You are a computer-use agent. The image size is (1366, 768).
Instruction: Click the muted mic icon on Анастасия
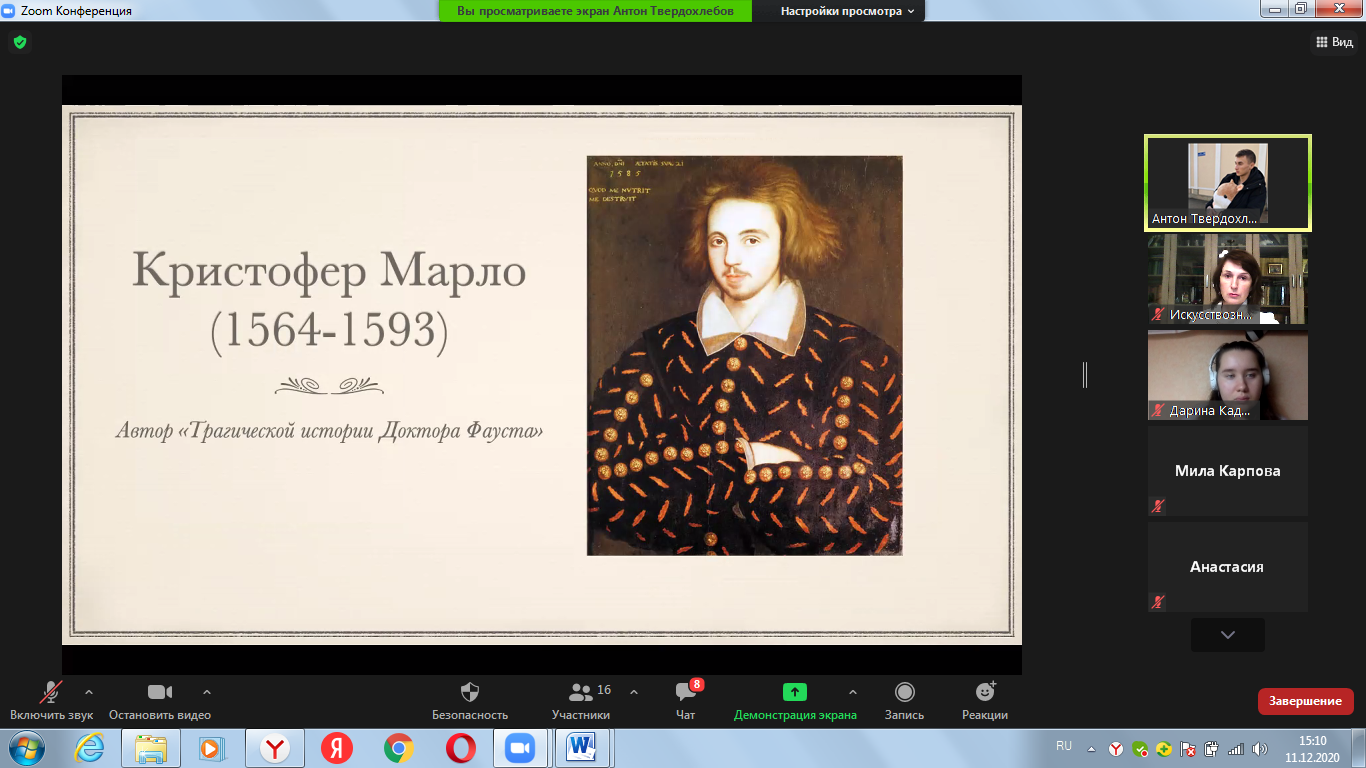click(x=1158, y=602)
